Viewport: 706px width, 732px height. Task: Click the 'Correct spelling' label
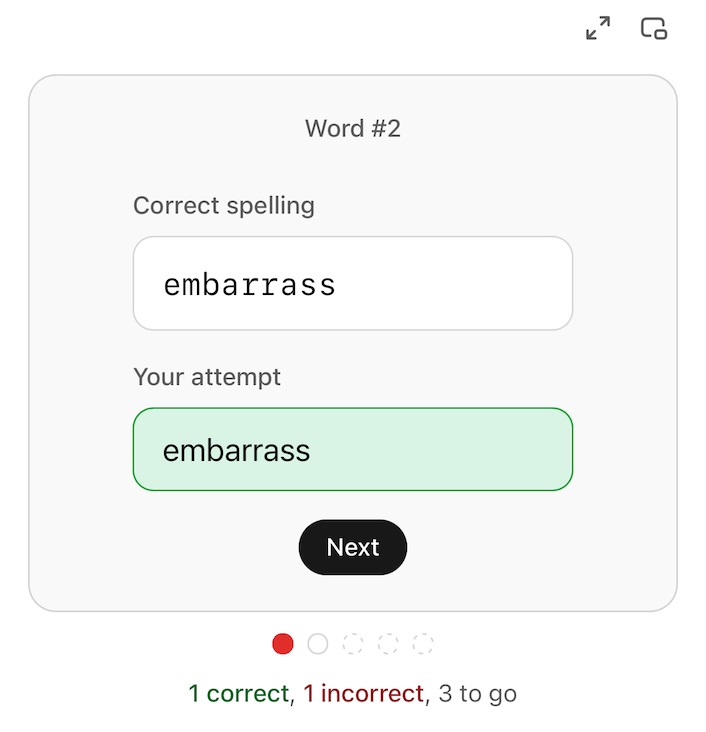tap(224, 206)
